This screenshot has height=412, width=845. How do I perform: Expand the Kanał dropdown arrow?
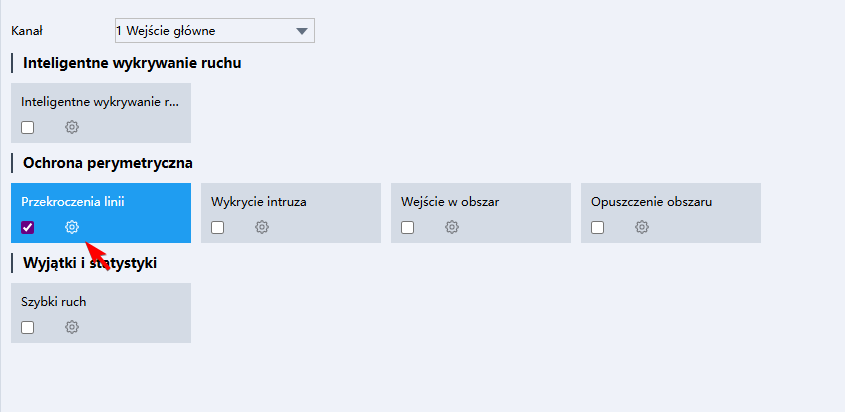pos(302,31)
